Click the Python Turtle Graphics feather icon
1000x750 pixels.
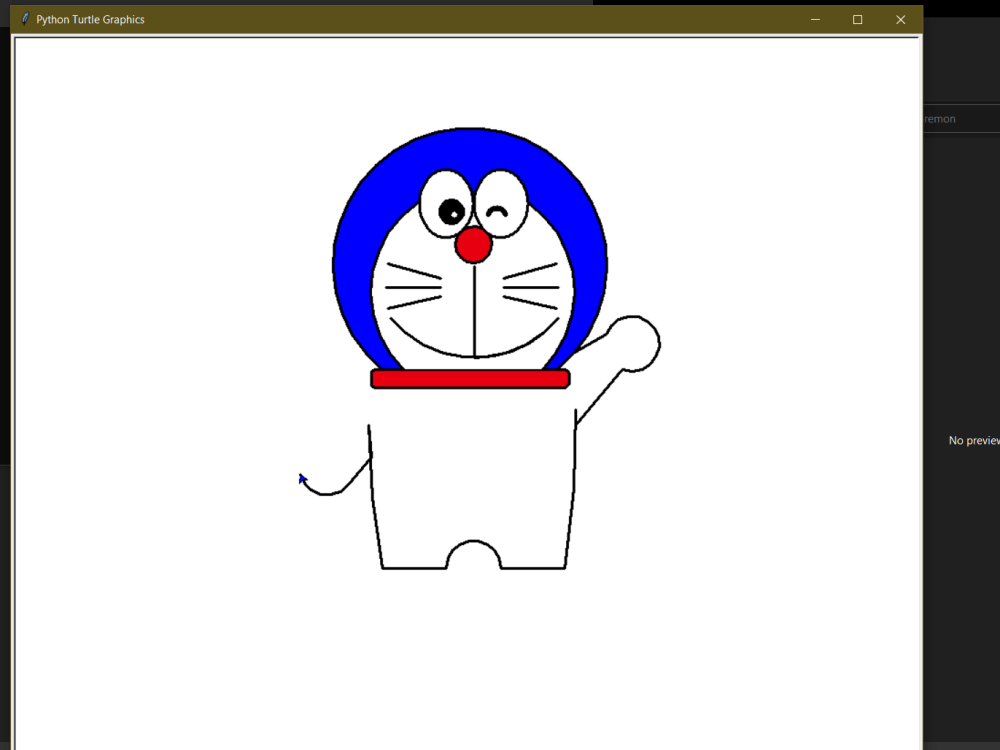25,19
